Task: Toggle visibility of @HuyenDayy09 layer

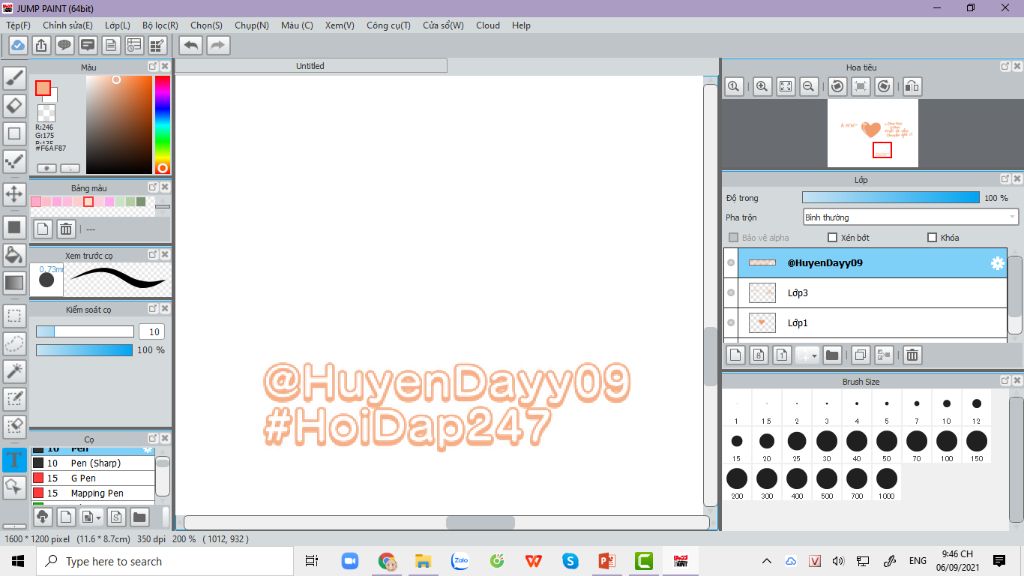Action: 731,263
